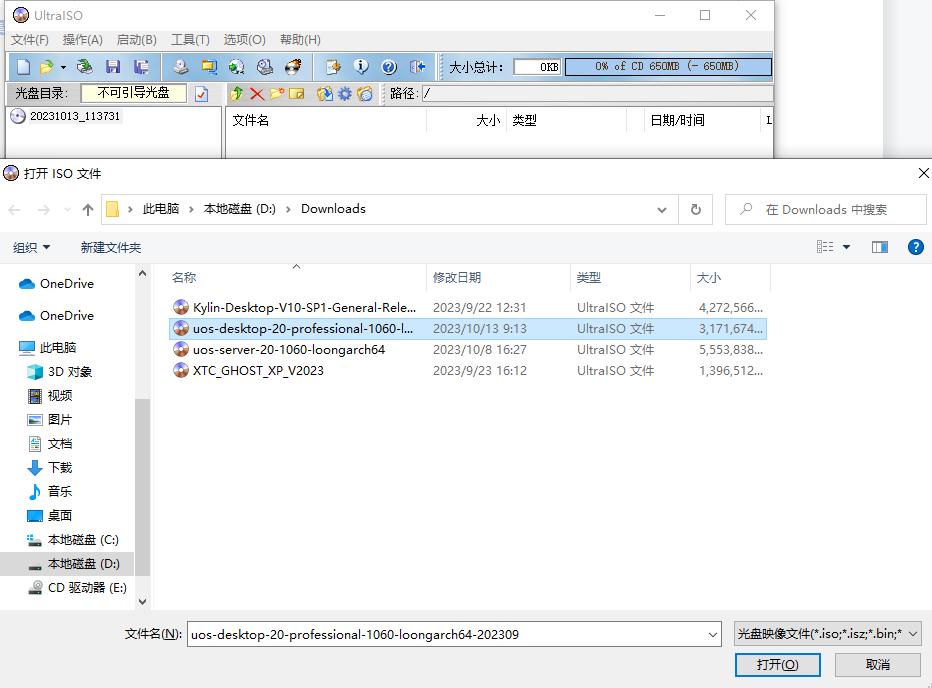Click the blue gear Properties icon
The width and height of the screenshot is (932, 688).
coord(345,93)
